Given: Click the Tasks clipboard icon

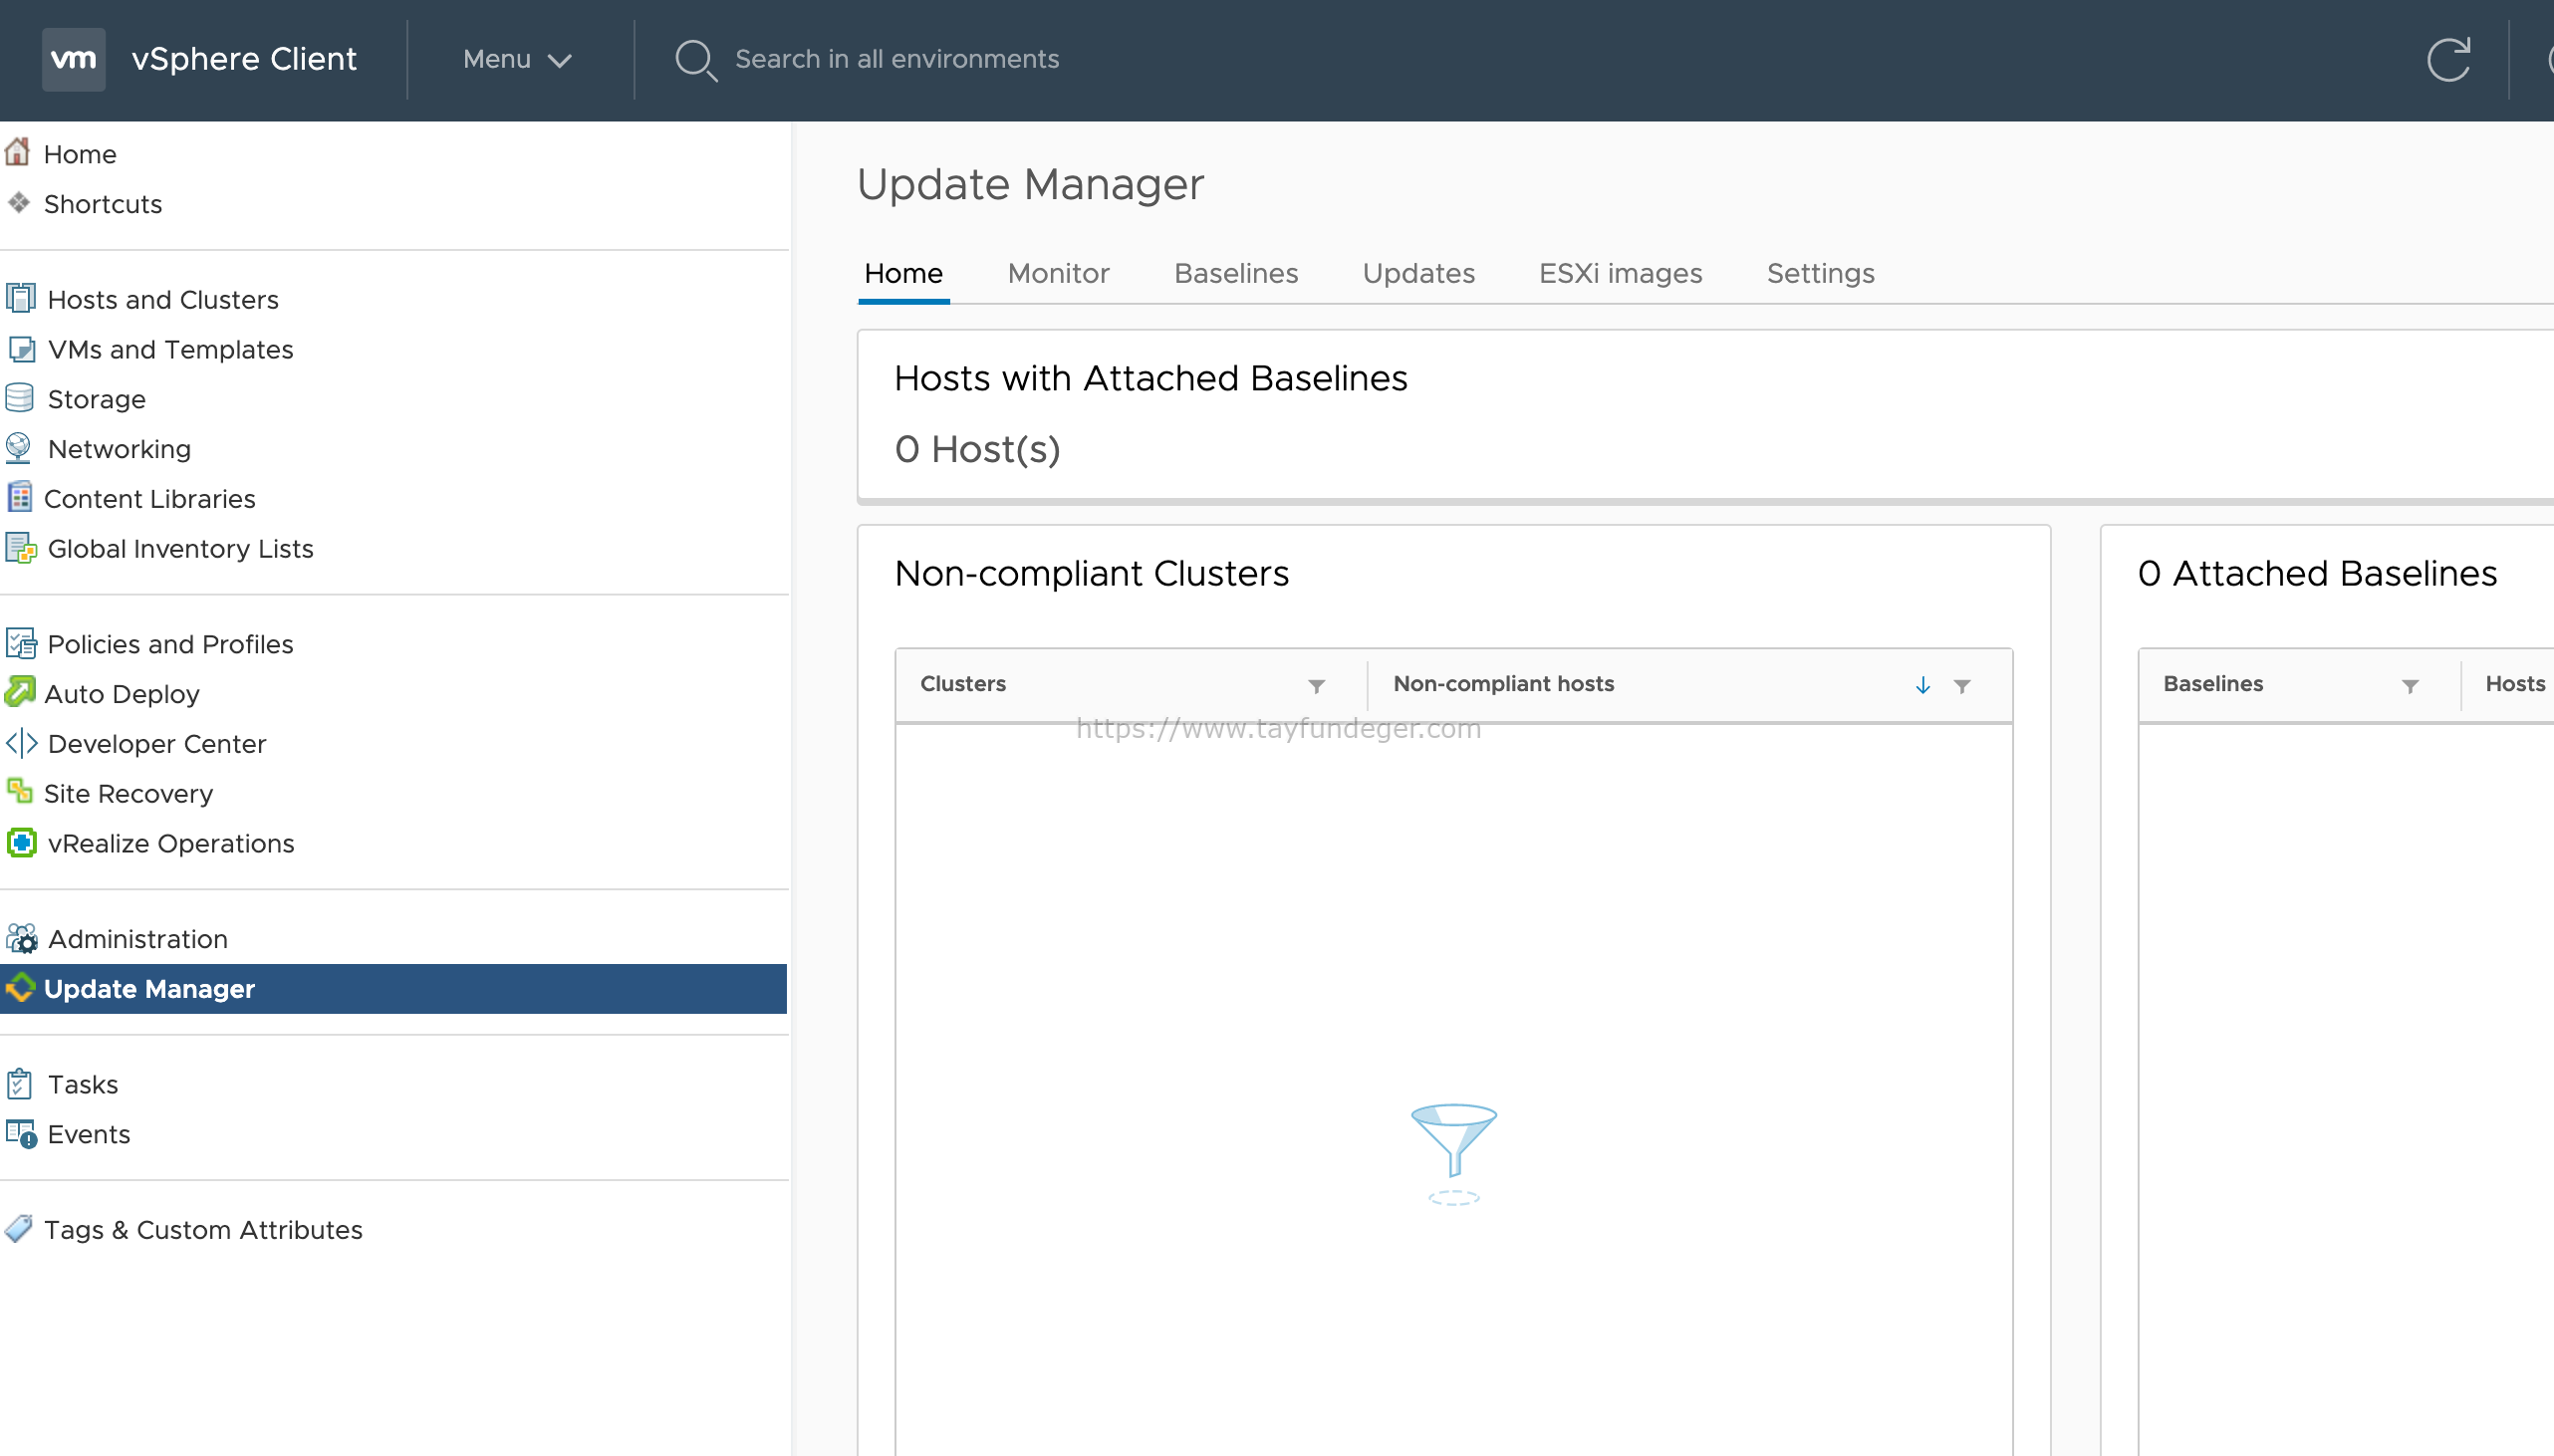Looking at the screenshot, I should pyautogui.click(x=19, y=1083).
